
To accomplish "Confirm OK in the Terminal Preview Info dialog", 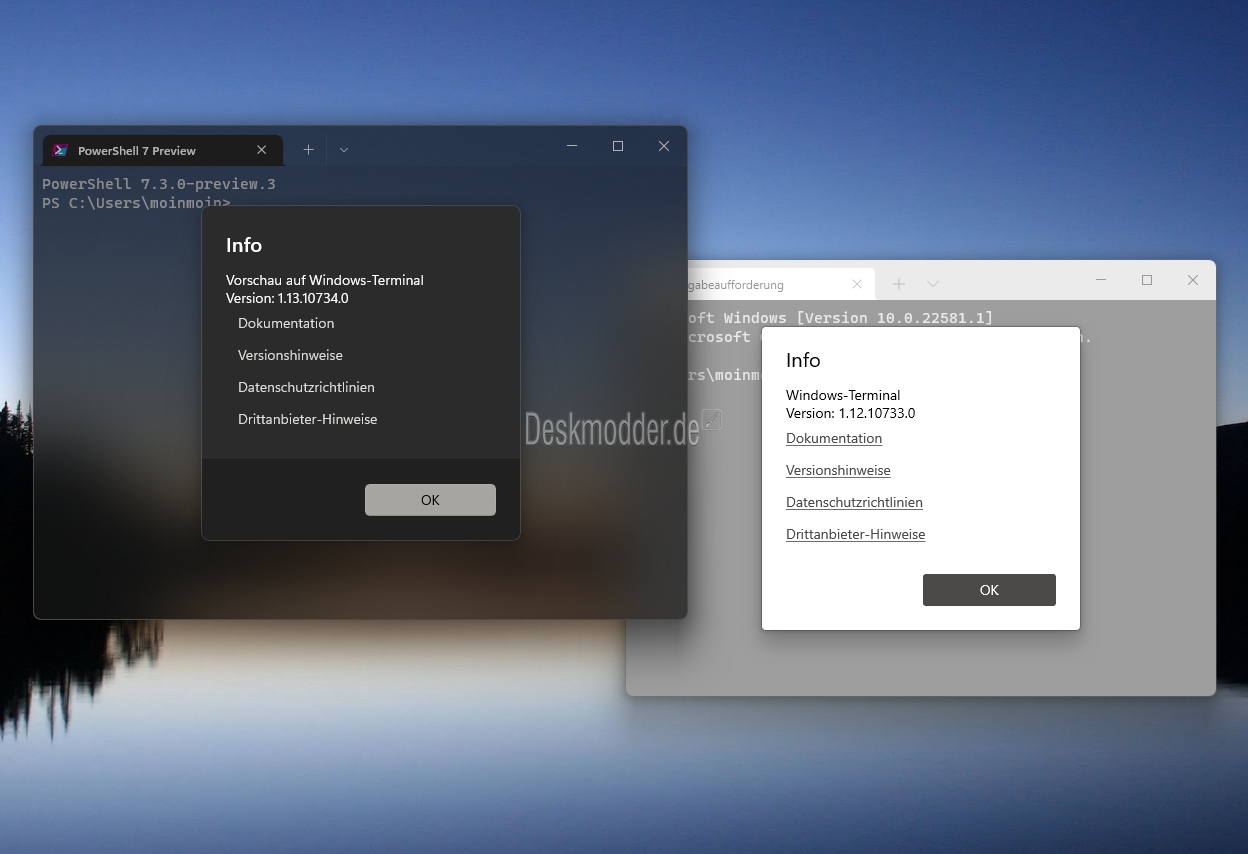I will coord(430,500).
